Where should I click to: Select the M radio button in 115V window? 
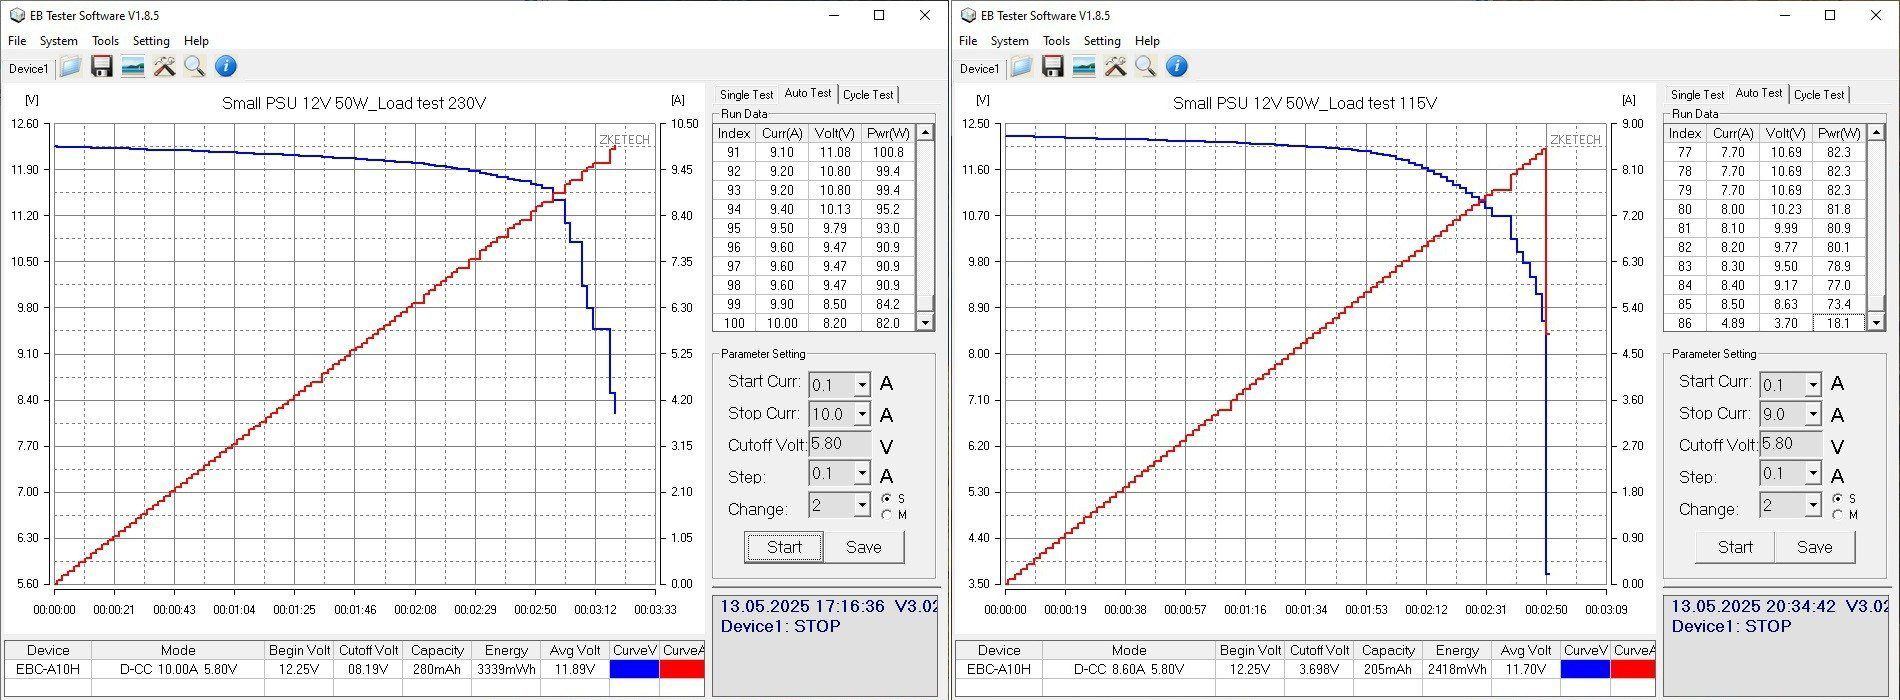1838,515
